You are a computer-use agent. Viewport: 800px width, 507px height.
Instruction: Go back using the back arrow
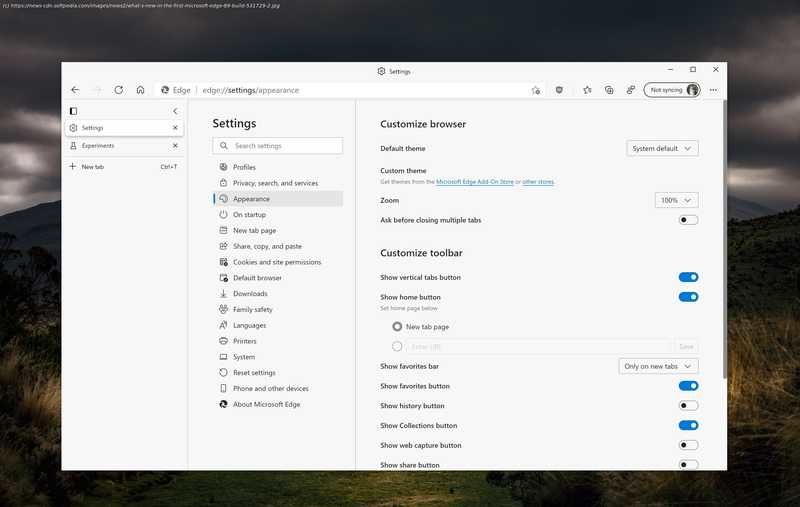(75, 90)
